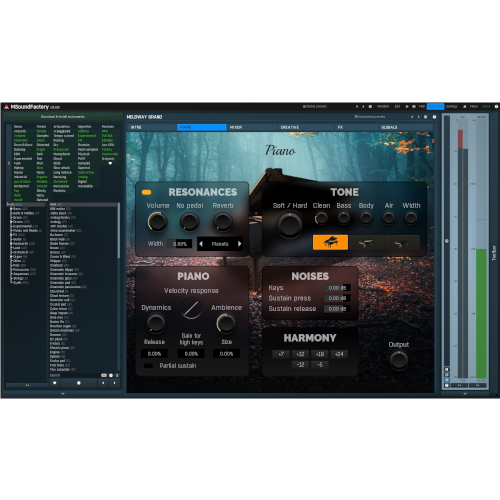Click the Resonances Reverb knob

tap(223, 222)
